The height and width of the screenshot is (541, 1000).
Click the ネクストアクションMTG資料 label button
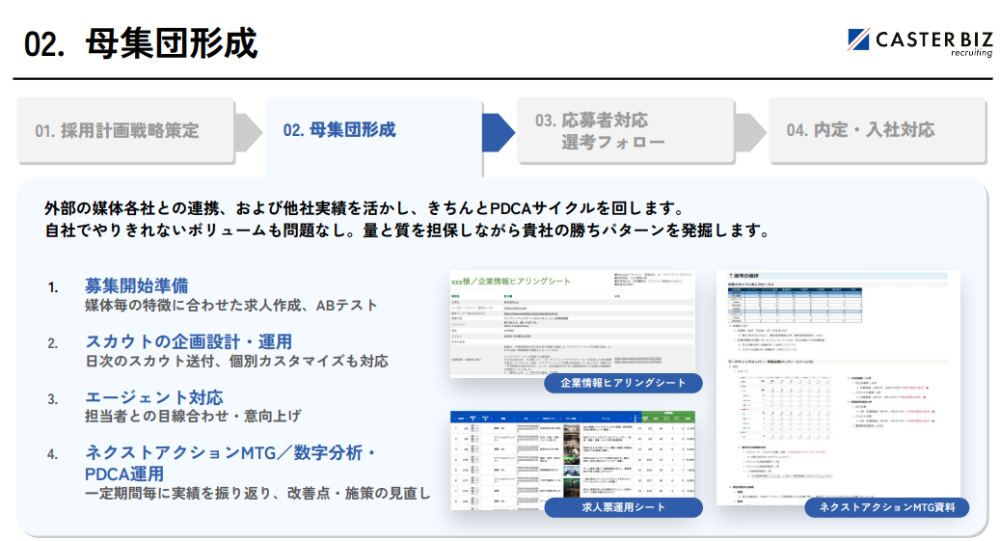(x=887, y=507)
